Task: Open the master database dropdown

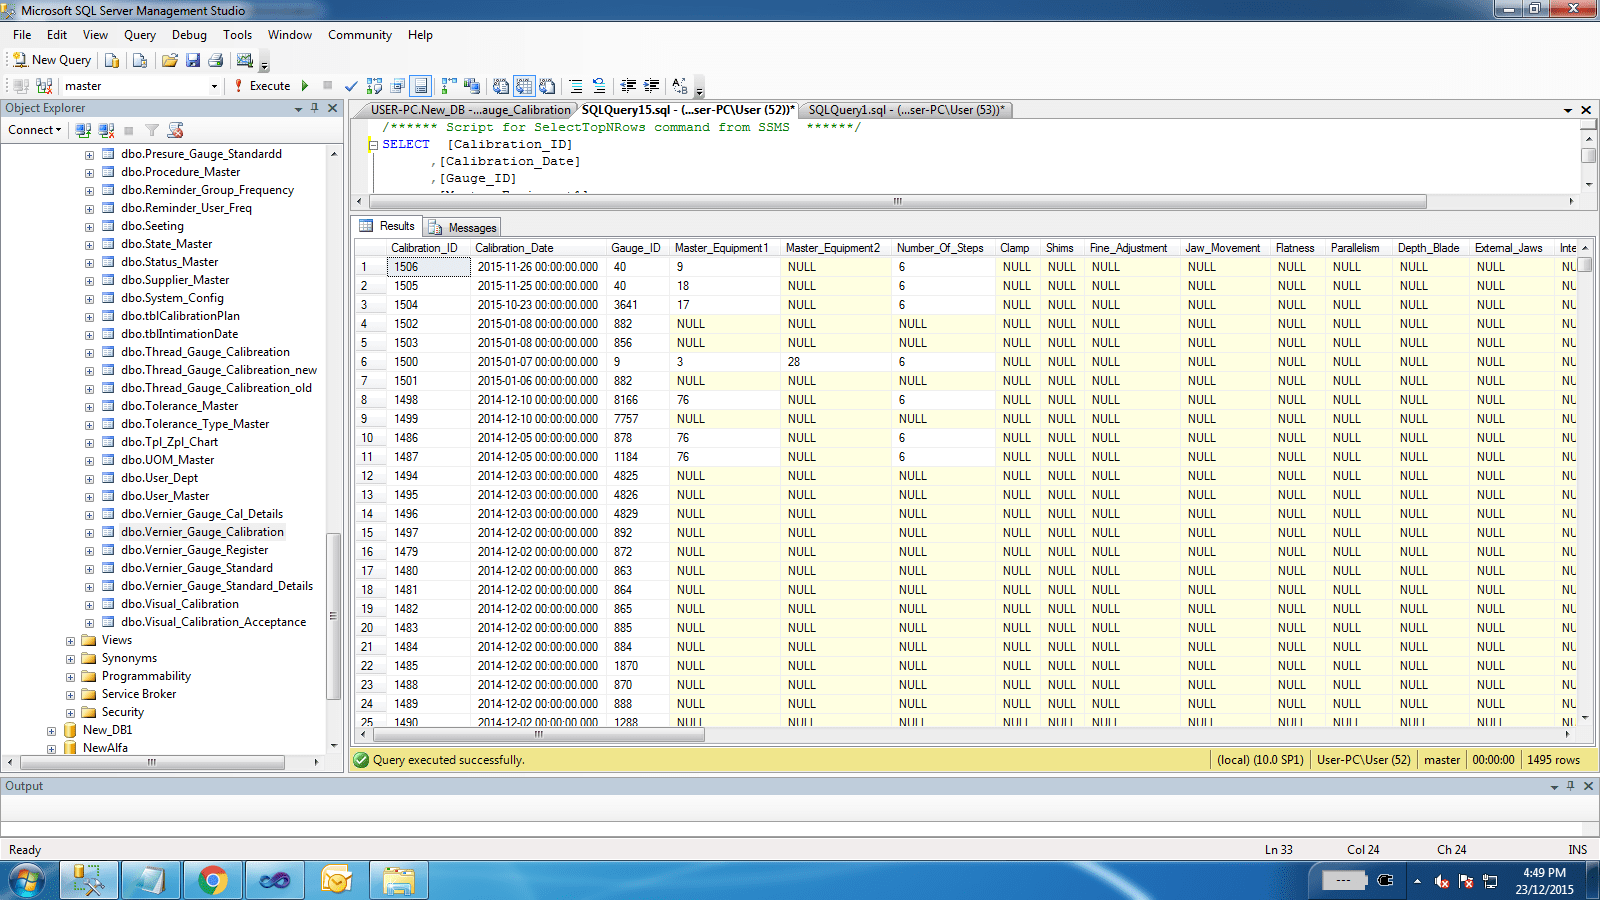Action: [213, 86]
